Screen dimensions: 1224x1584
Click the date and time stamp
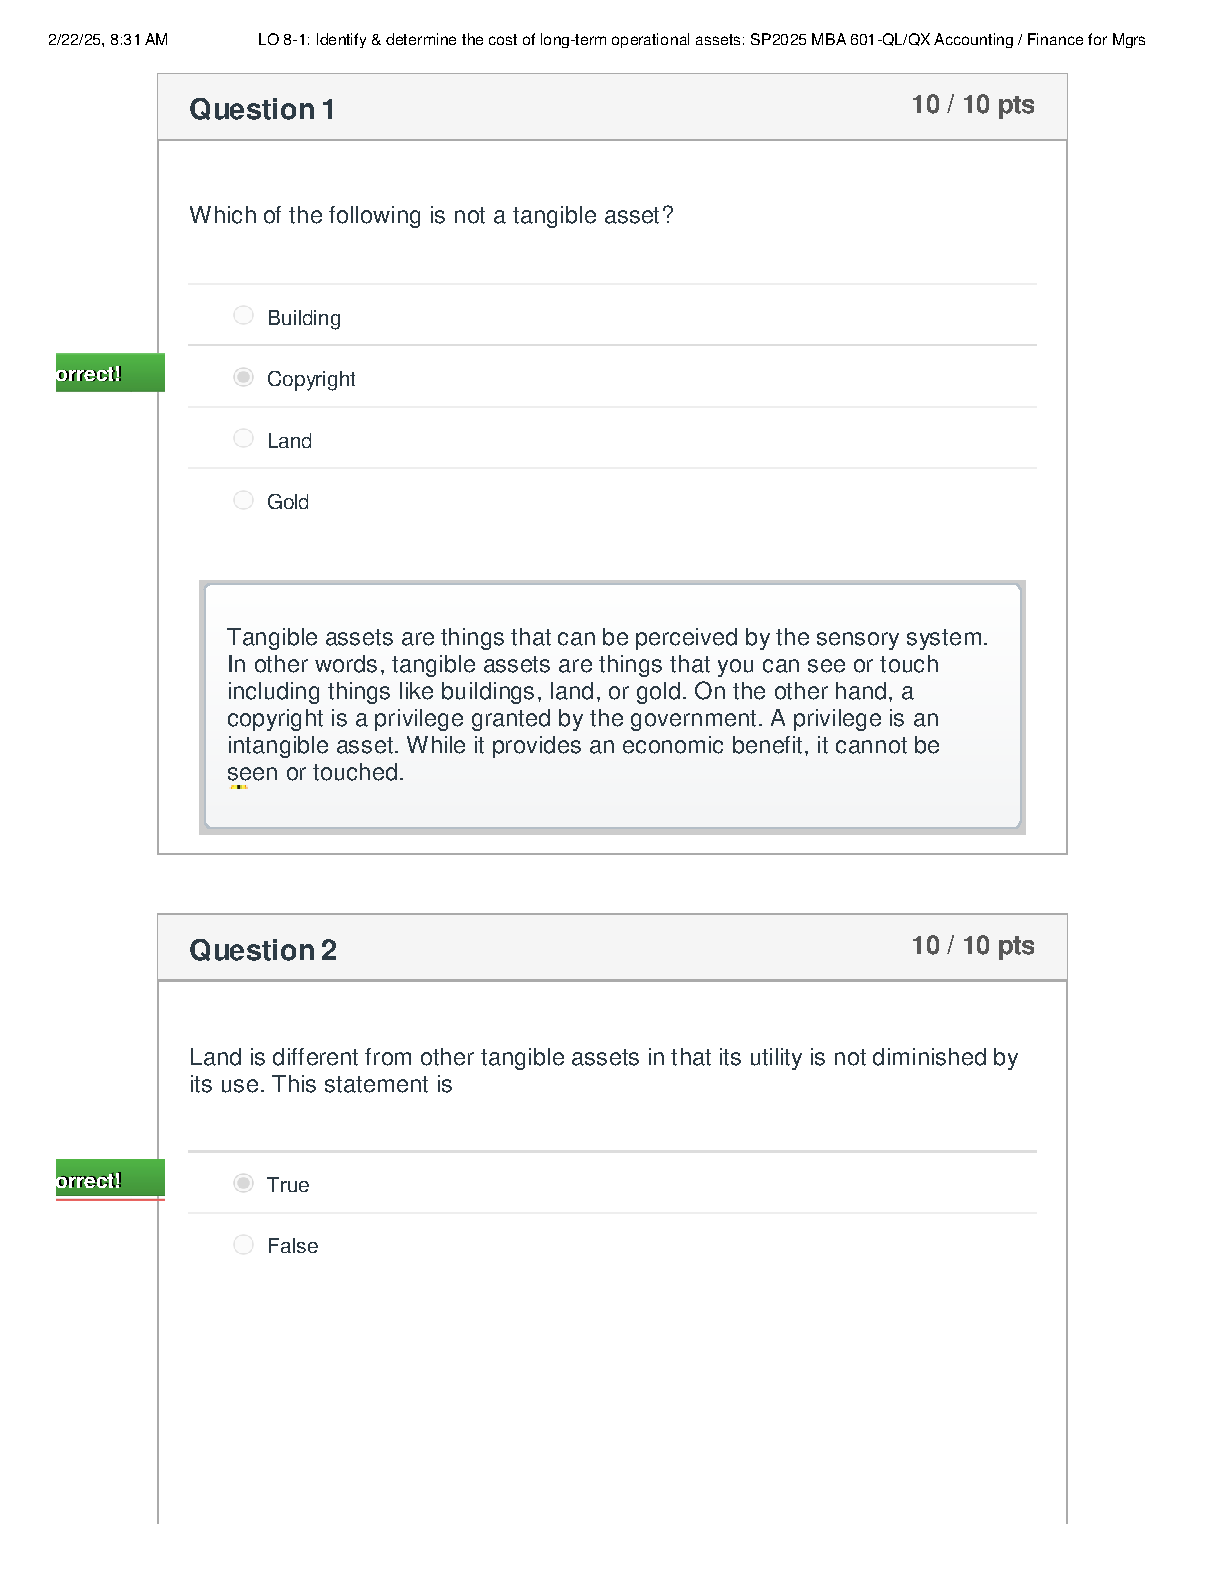tap(108, 40)
